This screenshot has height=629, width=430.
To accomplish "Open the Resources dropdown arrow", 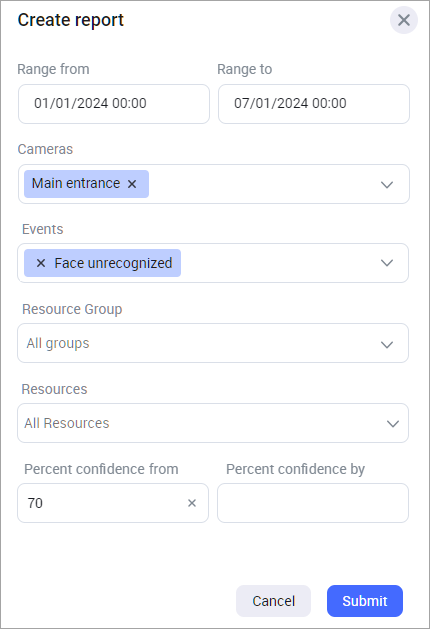I will click(x=393, y=424).
